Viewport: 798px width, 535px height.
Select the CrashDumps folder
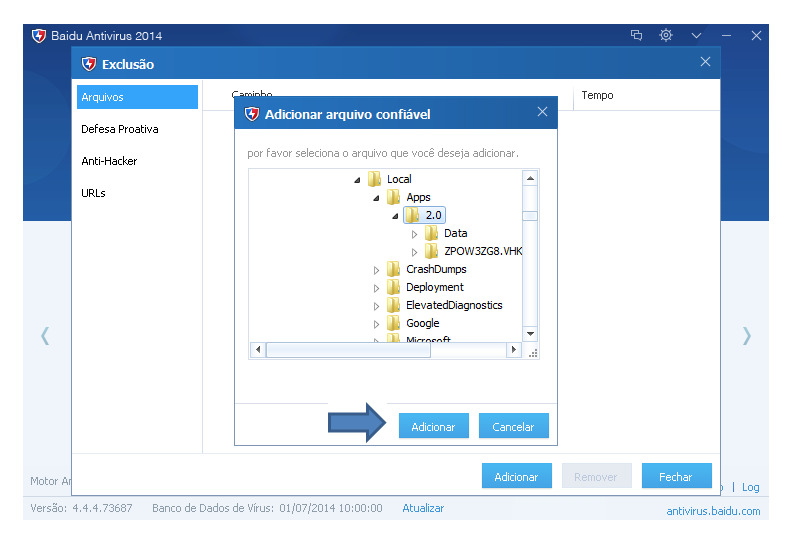(436, 269)
